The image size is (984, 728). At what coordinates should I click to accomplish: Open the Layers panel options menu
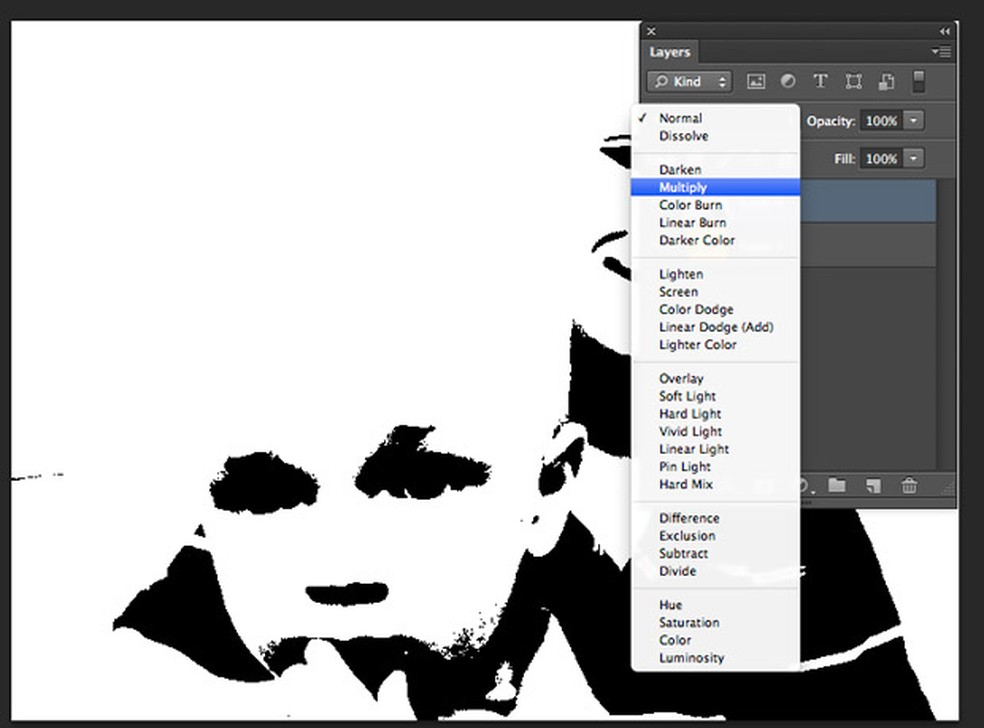point(941,52)
